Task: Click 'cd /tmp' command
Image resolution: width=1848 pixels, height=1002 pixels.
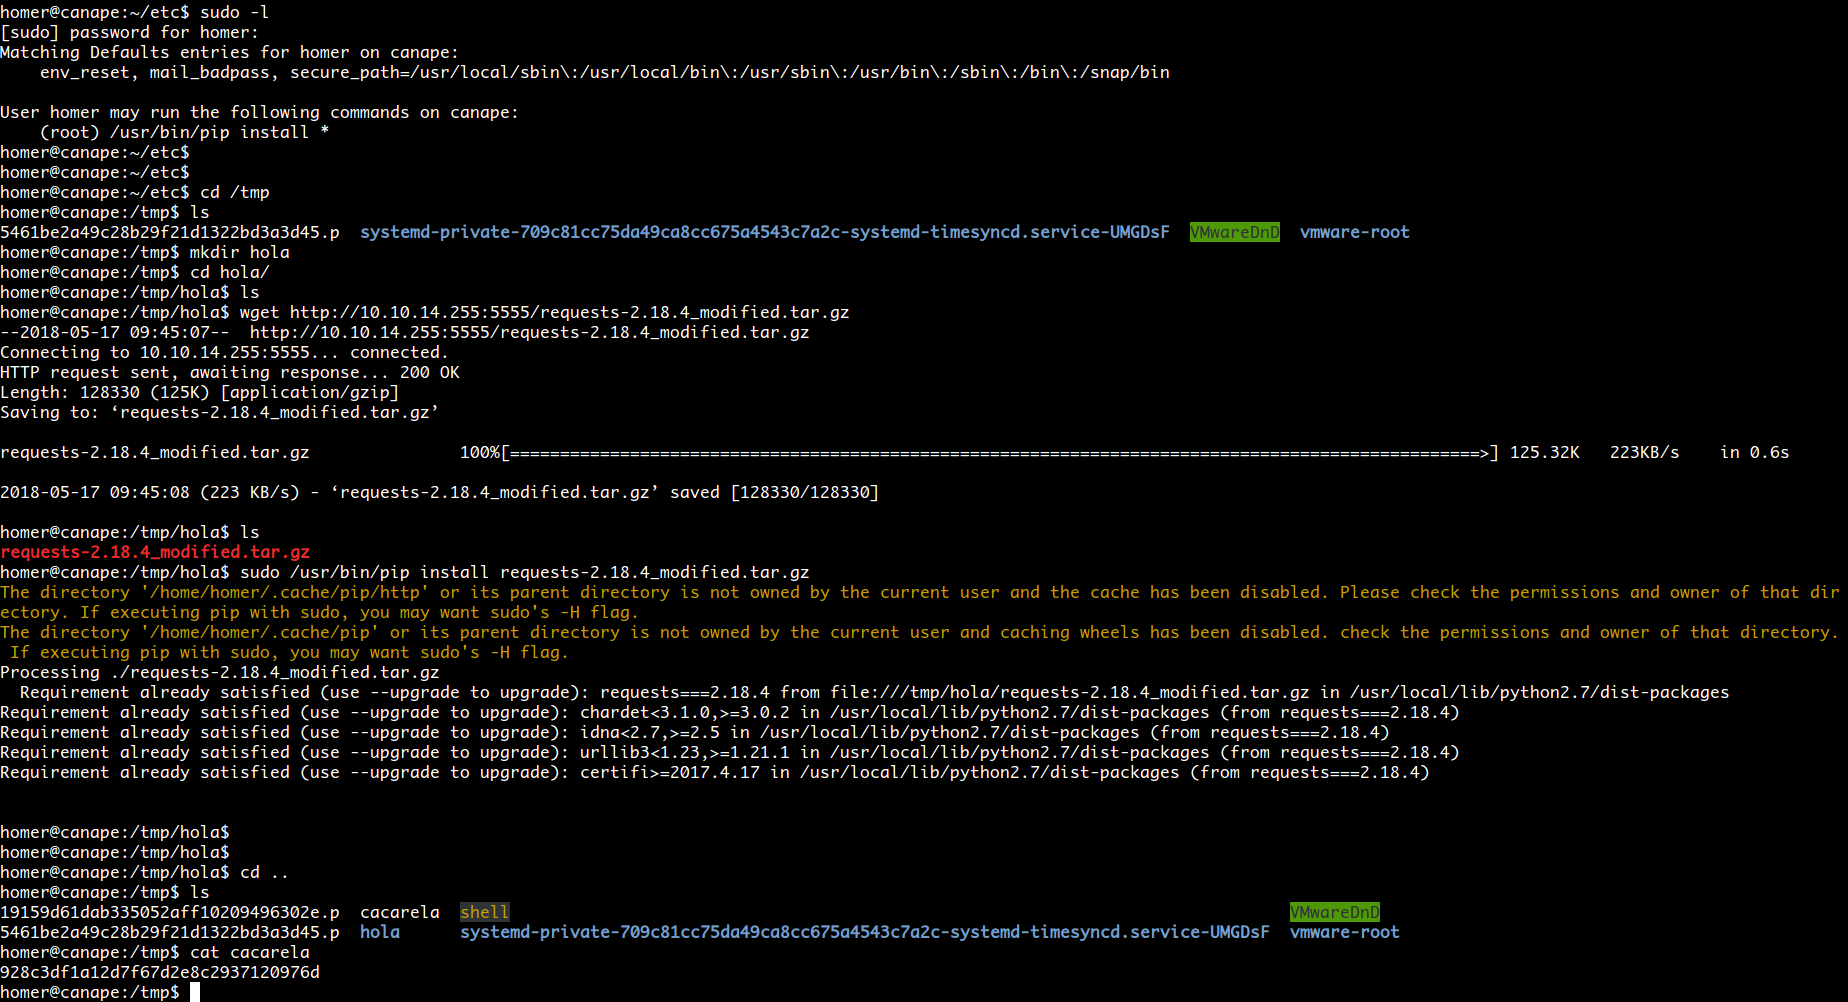Action: point(235,192)
